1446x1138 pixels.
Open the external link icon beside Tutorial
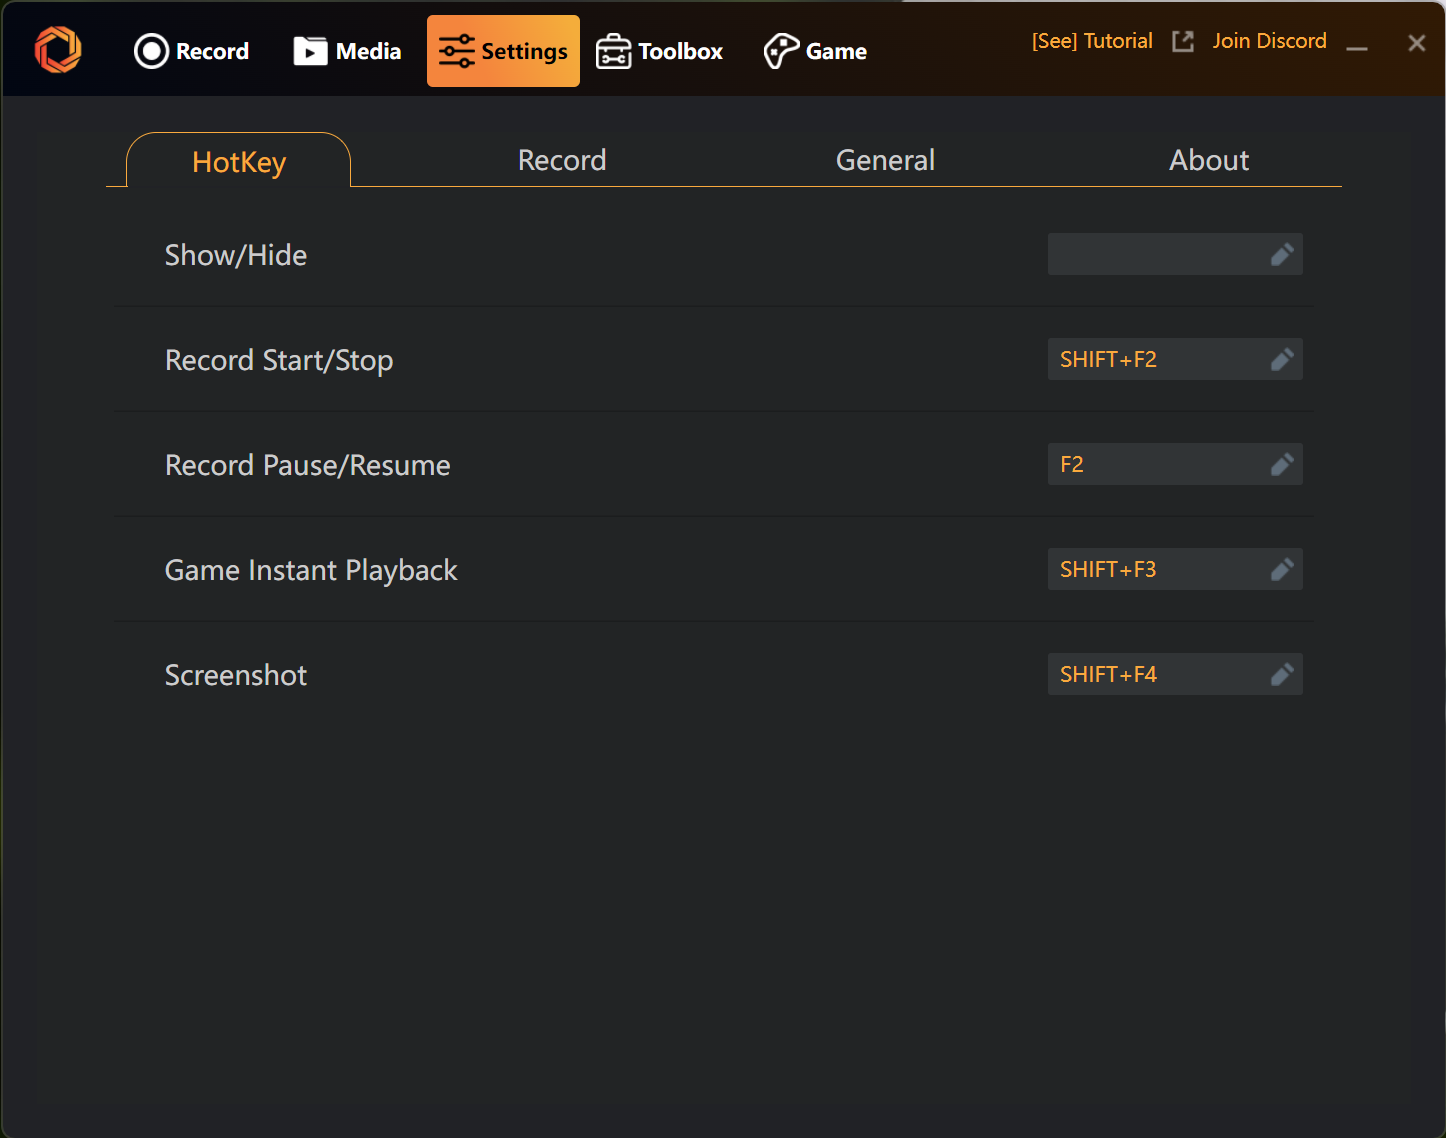click(x=1183, y=41)
